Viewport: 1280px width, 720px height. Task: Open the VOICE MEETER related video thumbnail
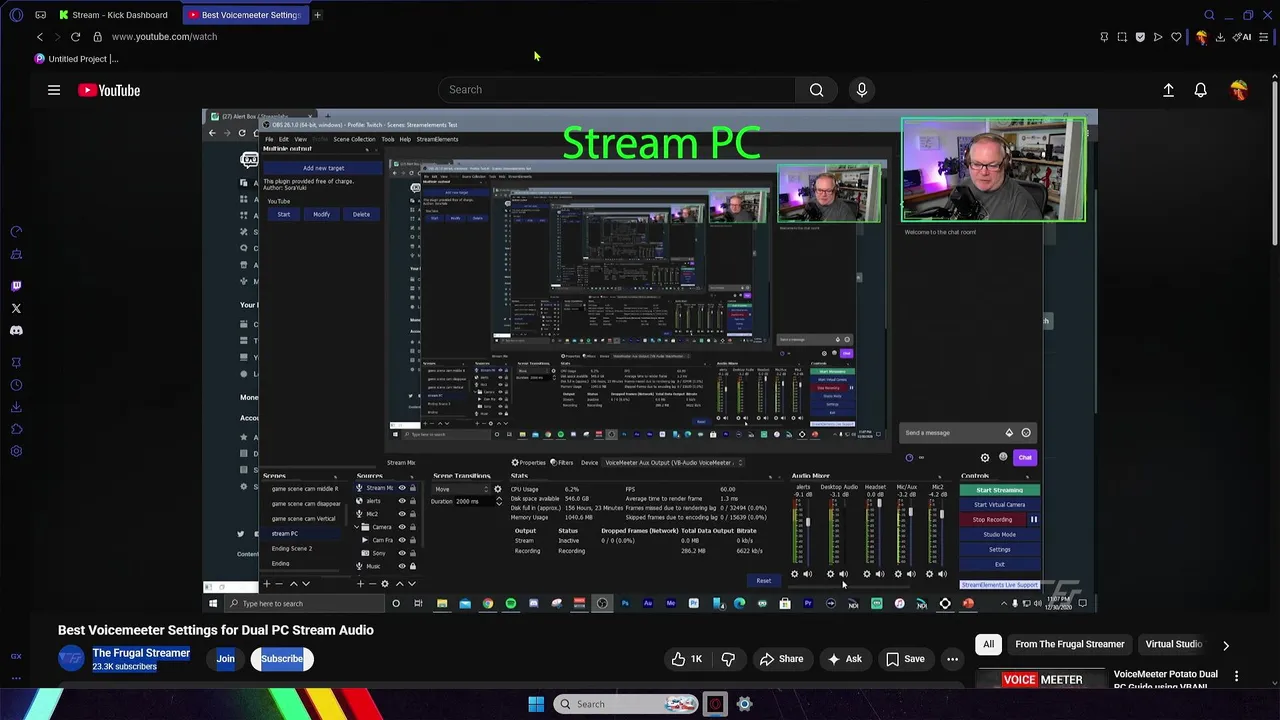pos(1041,680)
